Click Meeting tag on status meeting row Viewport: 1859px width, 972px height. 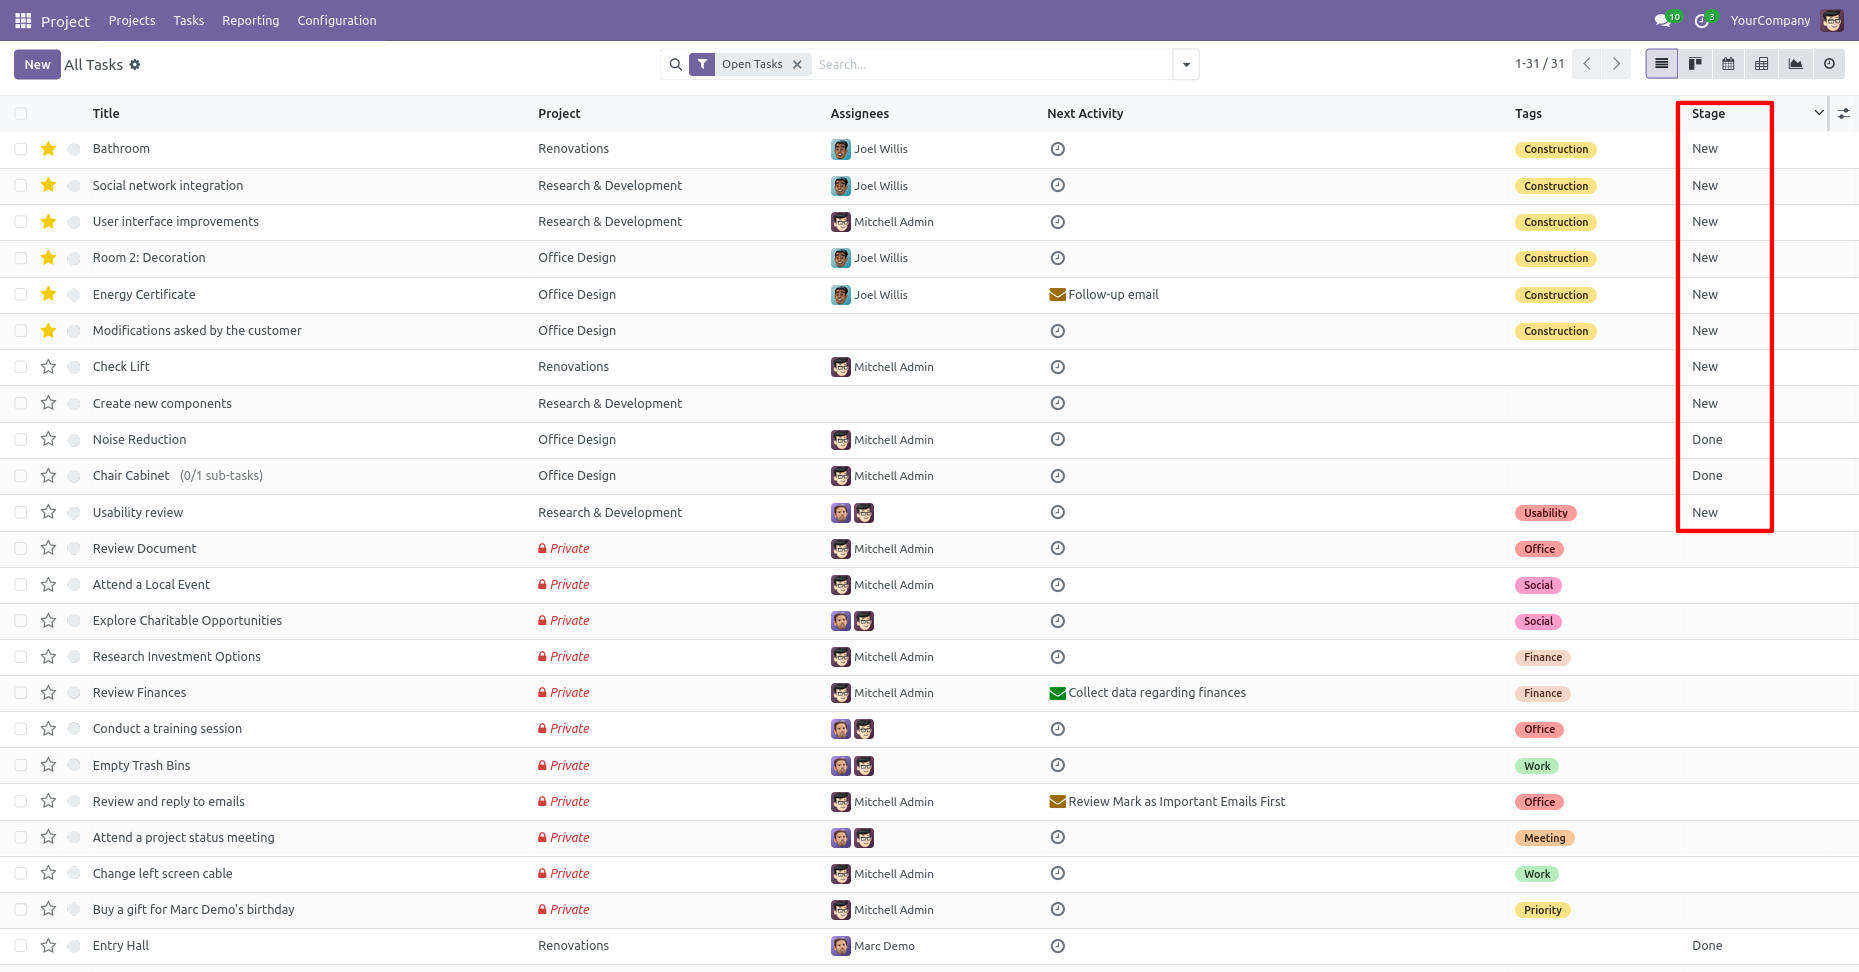pos(1545,838)
